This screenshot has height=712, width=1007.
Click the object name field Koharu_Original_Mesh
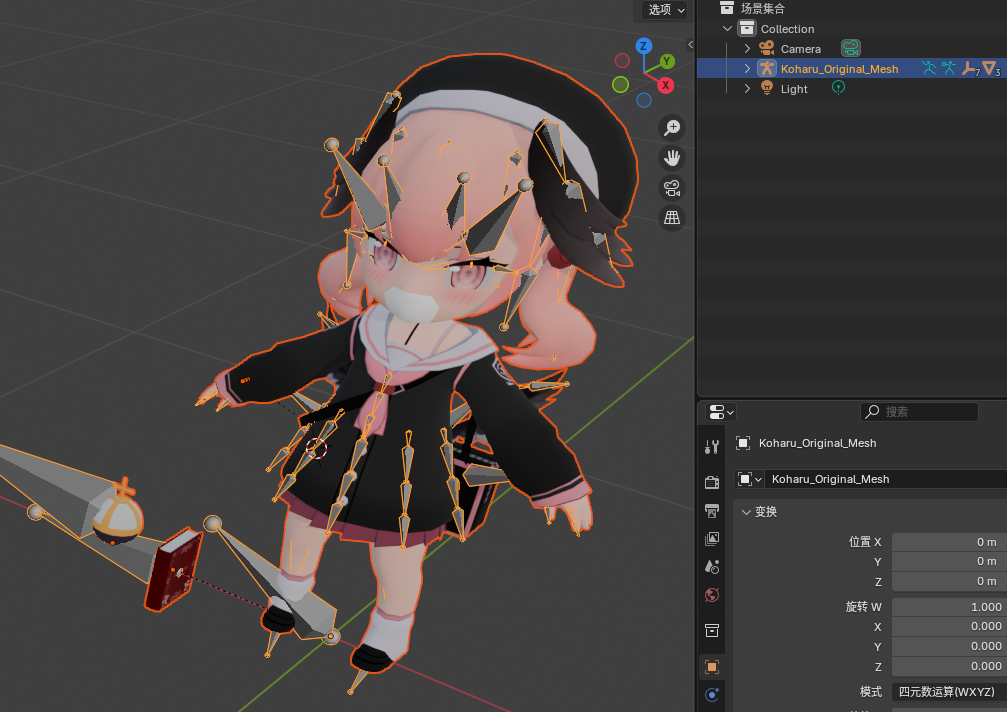click(x=886, y=479)
